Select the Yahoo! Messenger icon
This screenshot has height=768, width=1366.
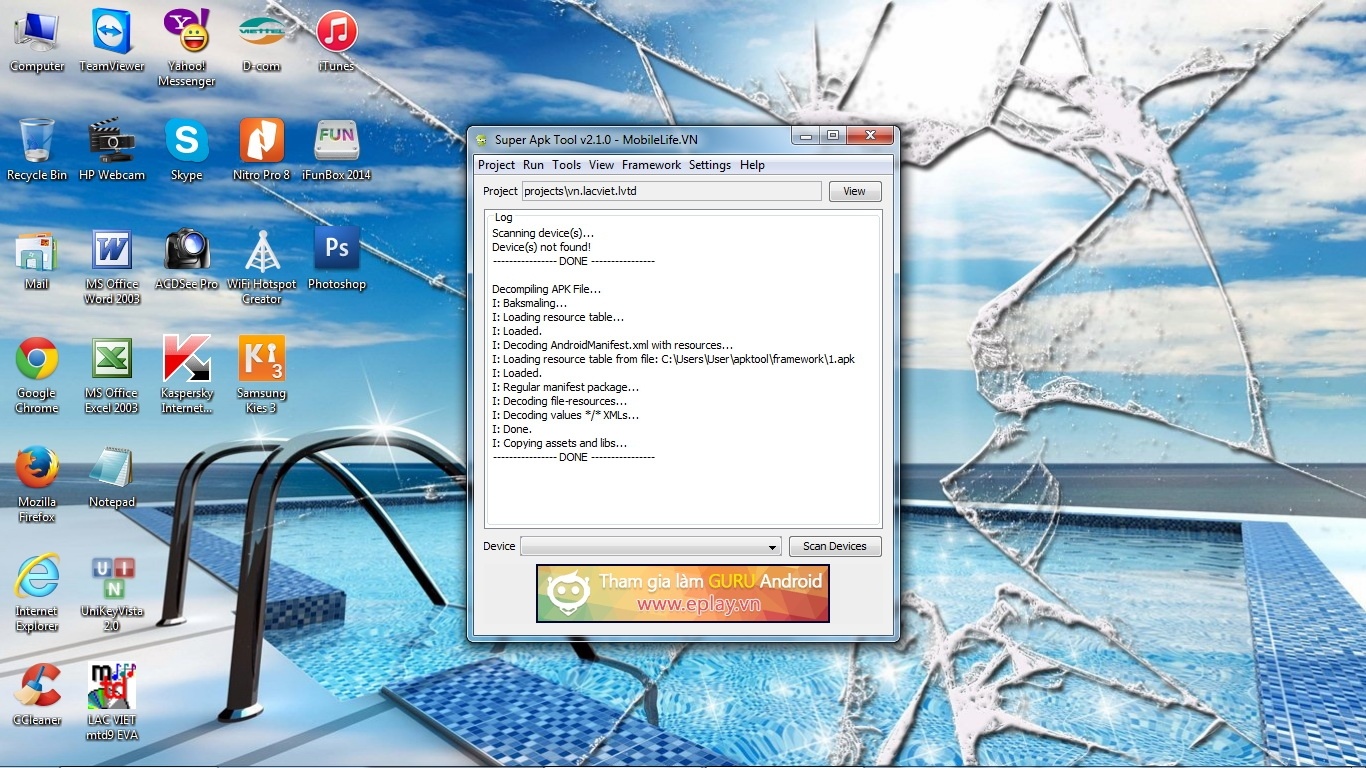187,47
